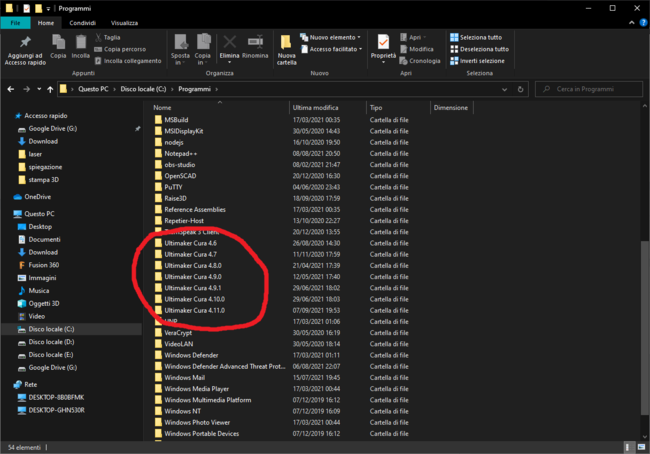Screen dimensions: 650x454
Task: Click the Elimina delete icon
Action: (x=229, y=45)
